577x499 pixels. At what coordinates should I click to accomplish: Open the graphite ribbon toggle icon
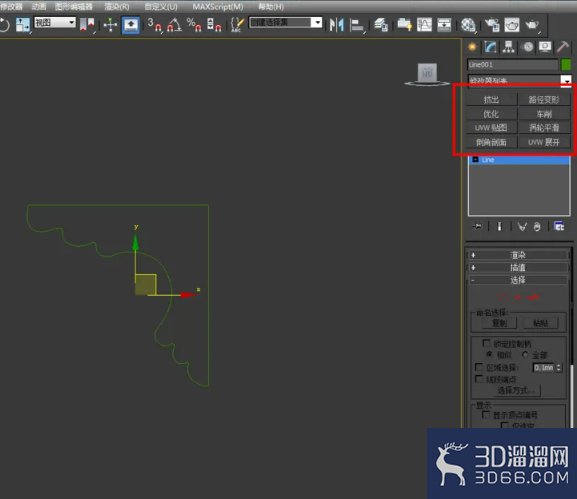(405, 25)
